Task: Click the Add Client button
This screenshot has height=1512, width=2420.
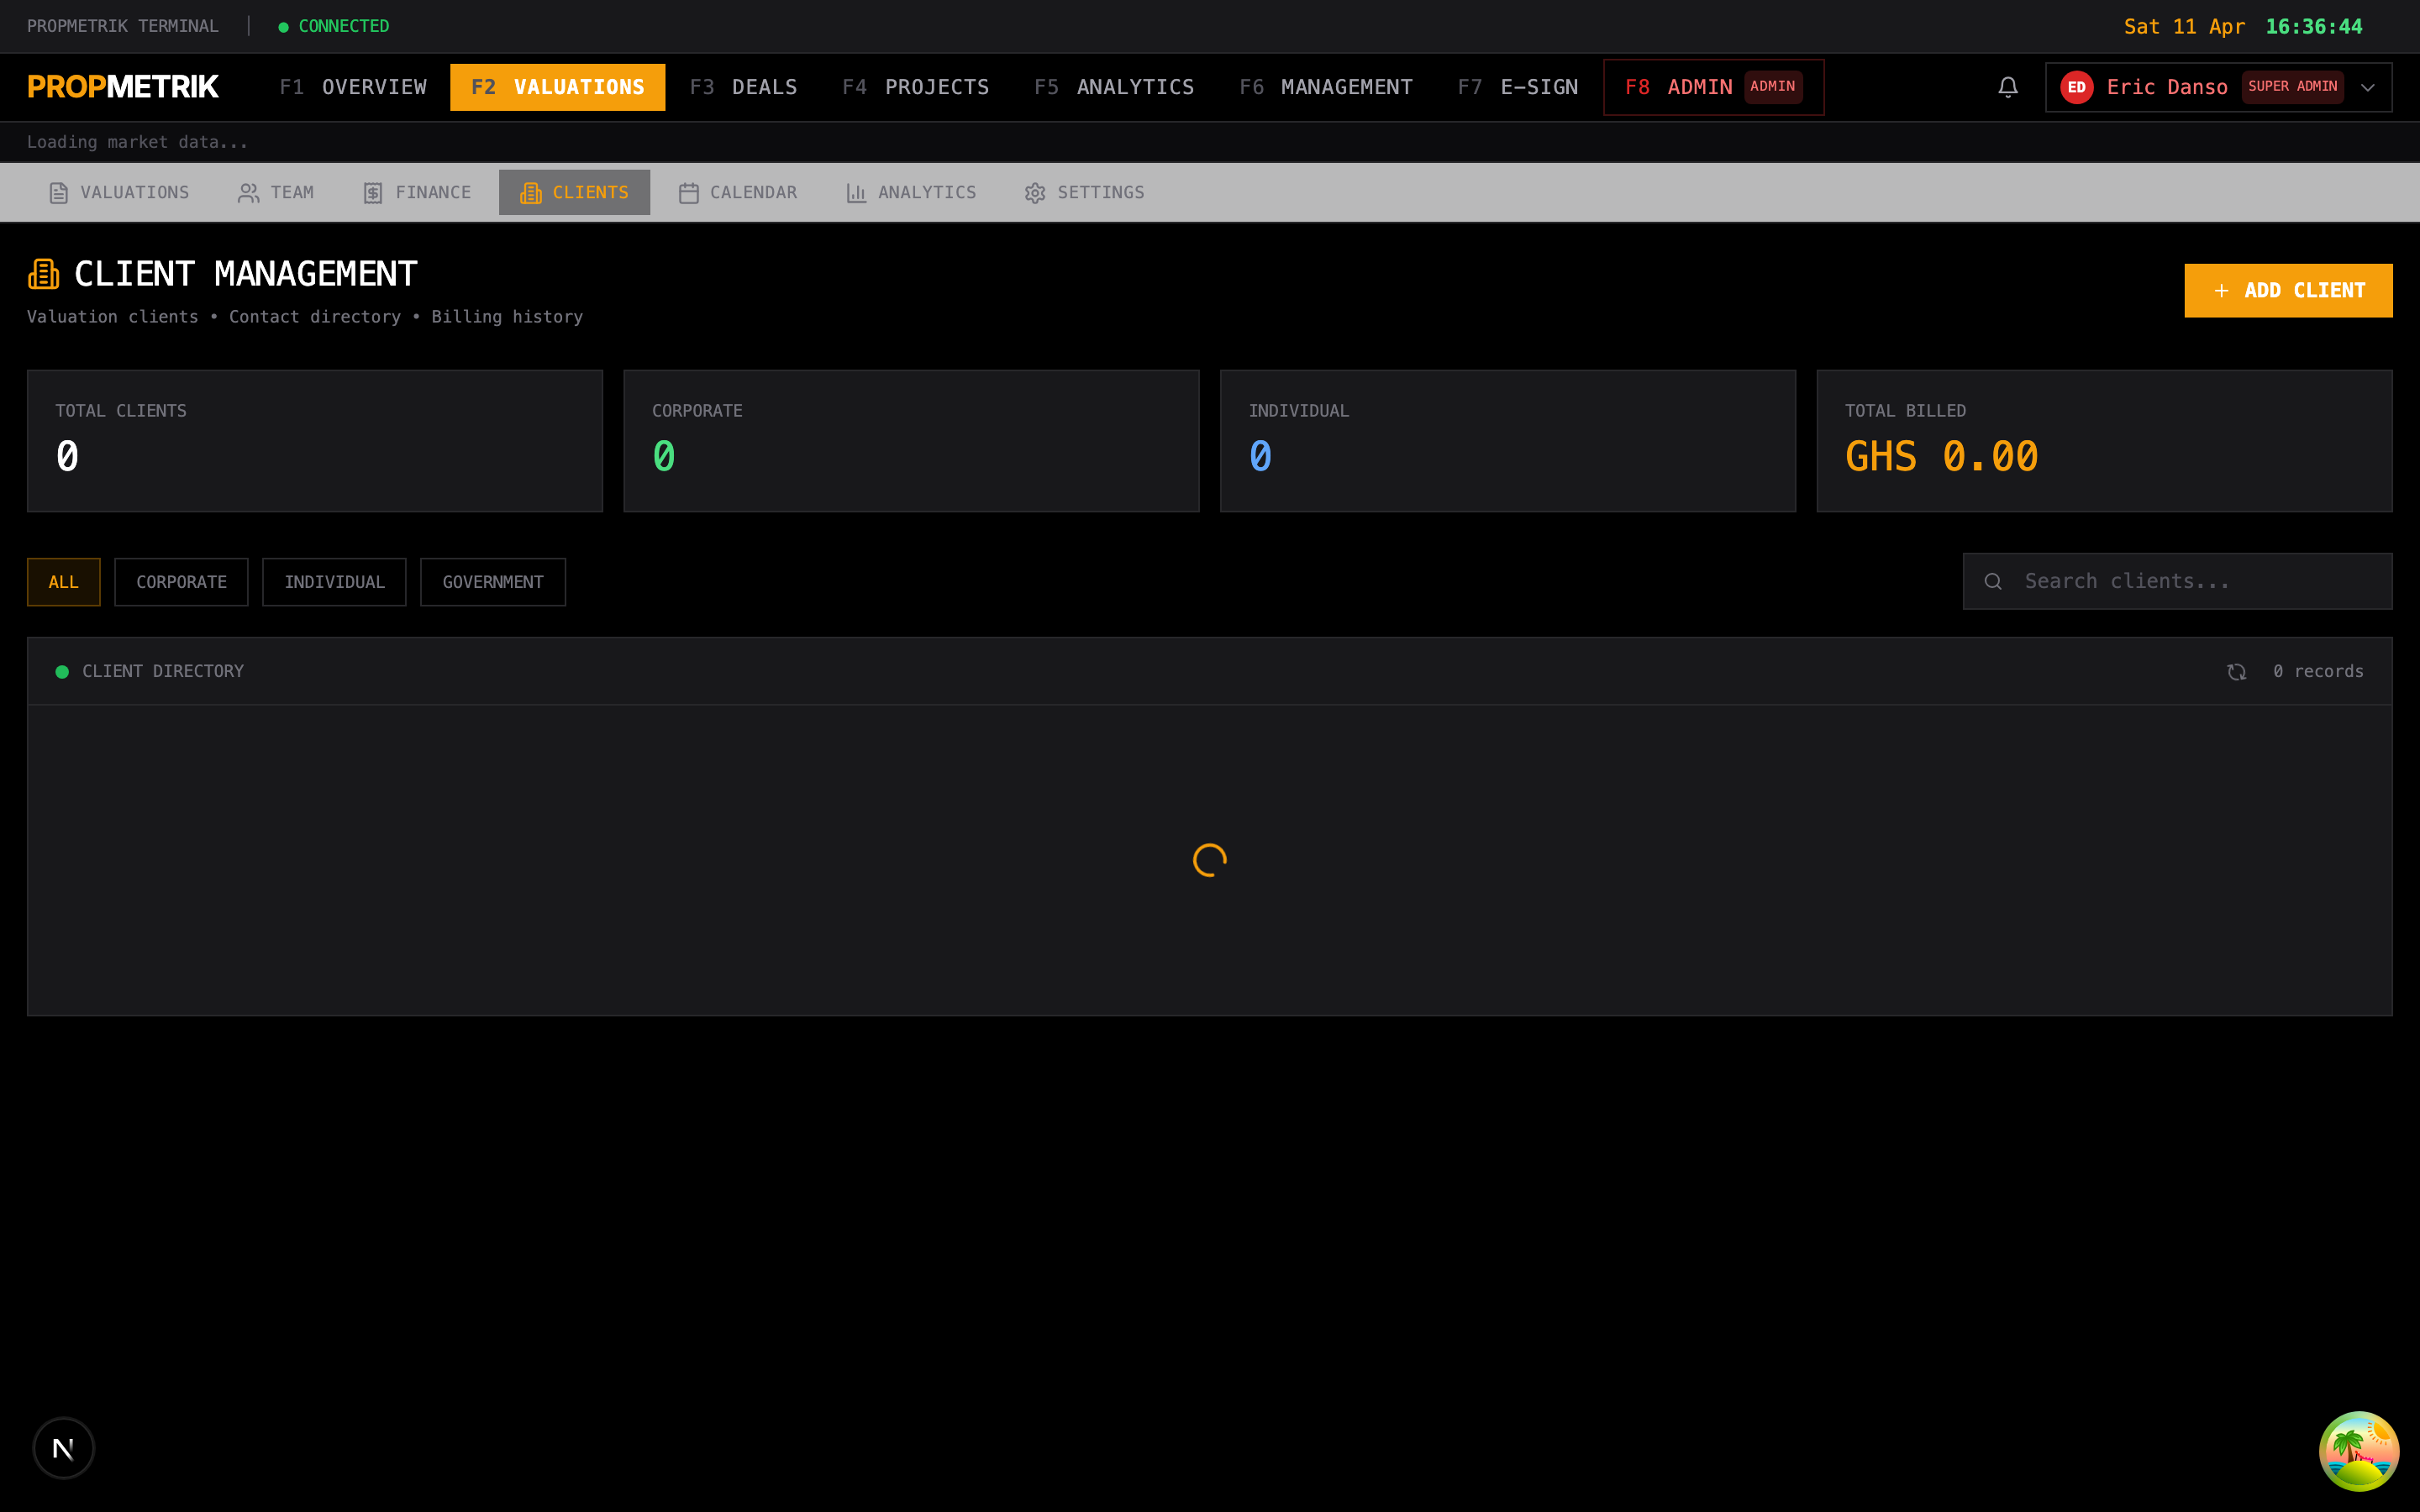Action: (x=2288, y=290)
